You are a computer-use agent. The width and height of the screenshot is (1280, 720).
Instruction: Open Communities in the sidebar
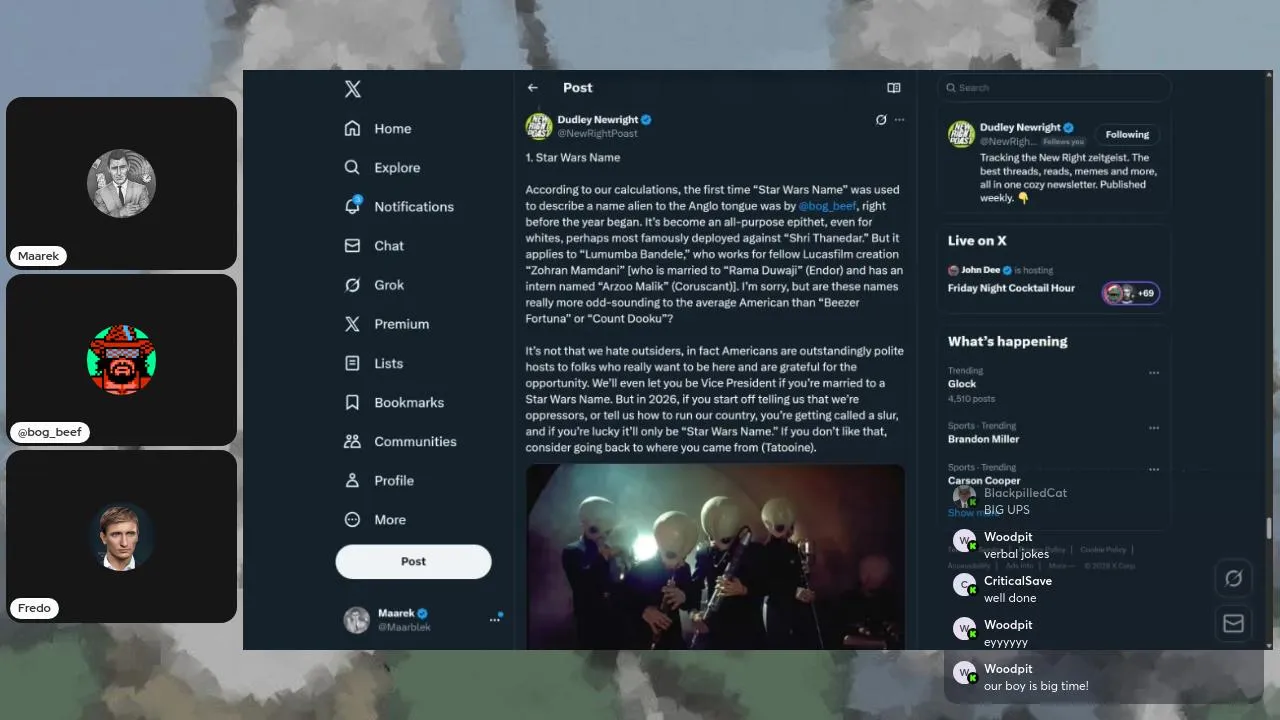(x=400, y=441)
